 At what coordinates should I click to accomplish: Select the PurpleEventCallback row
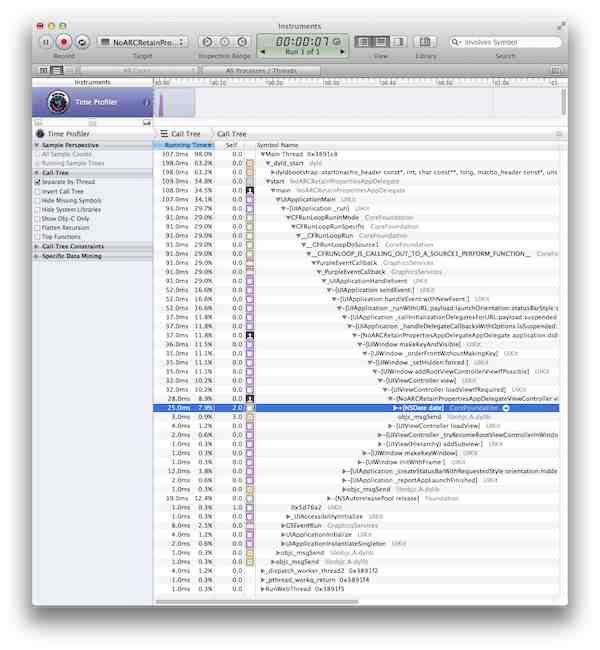coord(356,263)
